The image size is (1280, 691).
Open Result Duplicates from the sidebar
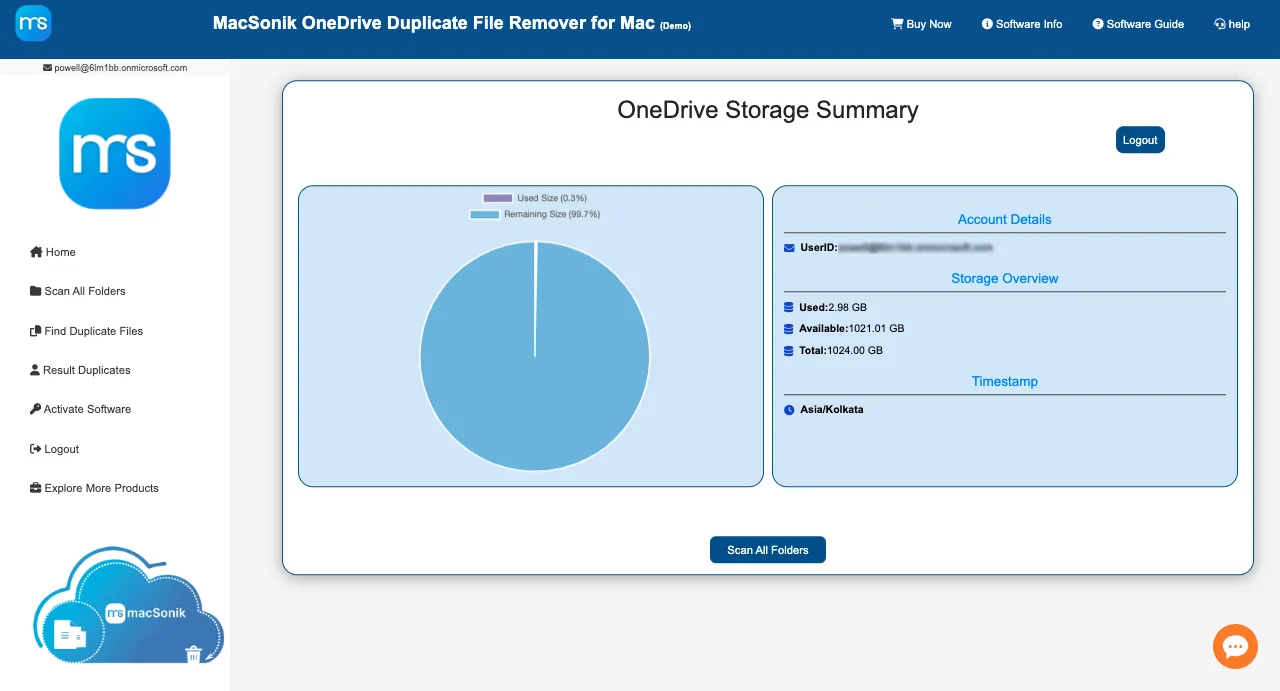[x=79, y=370]
